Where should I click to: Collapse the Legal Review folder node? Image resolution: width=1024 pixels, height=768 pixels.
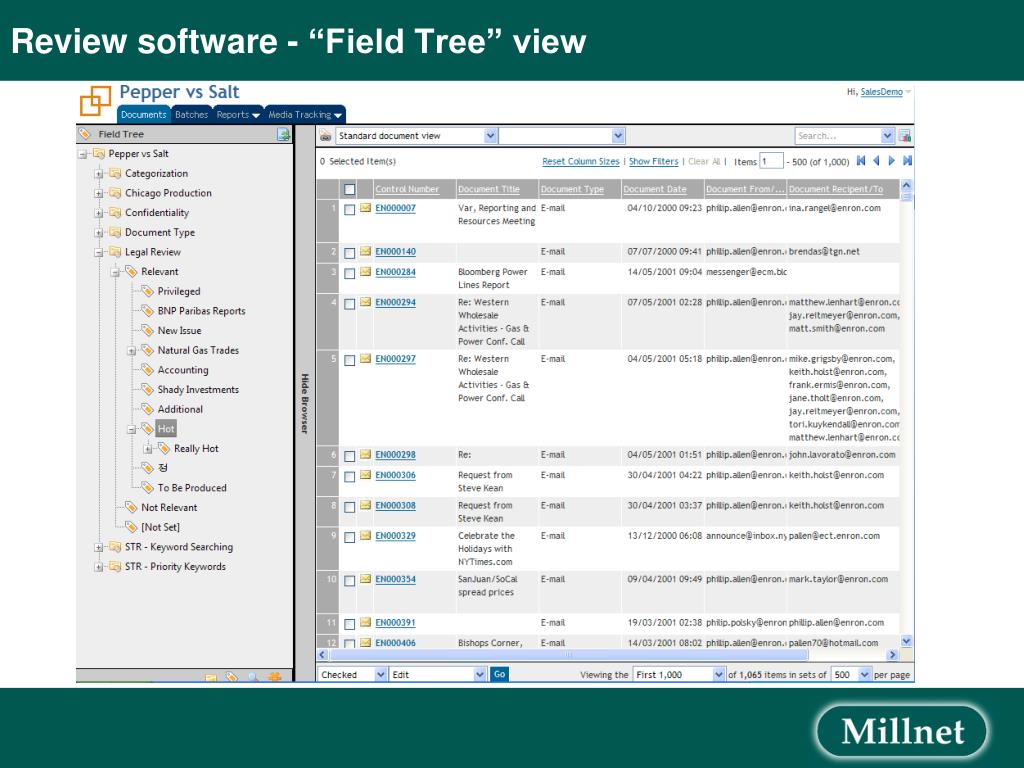(x=99, y=252)
